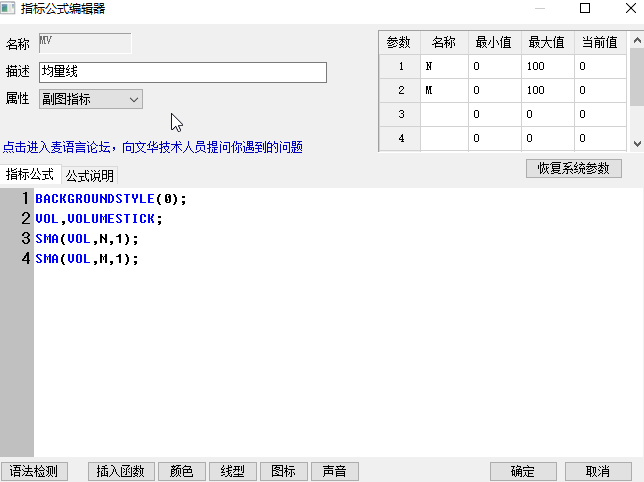Open the 公式说明 tab
The height and width of the screenshot is (482, 644).
[90, 176]
